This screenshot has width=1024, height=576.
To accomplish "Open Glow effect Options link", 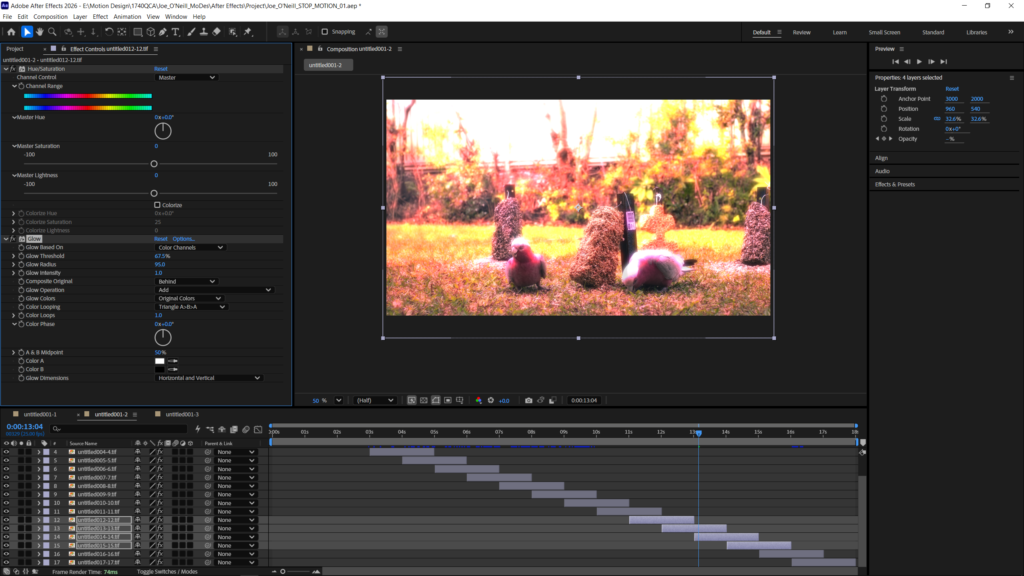I will coord(184,239).
